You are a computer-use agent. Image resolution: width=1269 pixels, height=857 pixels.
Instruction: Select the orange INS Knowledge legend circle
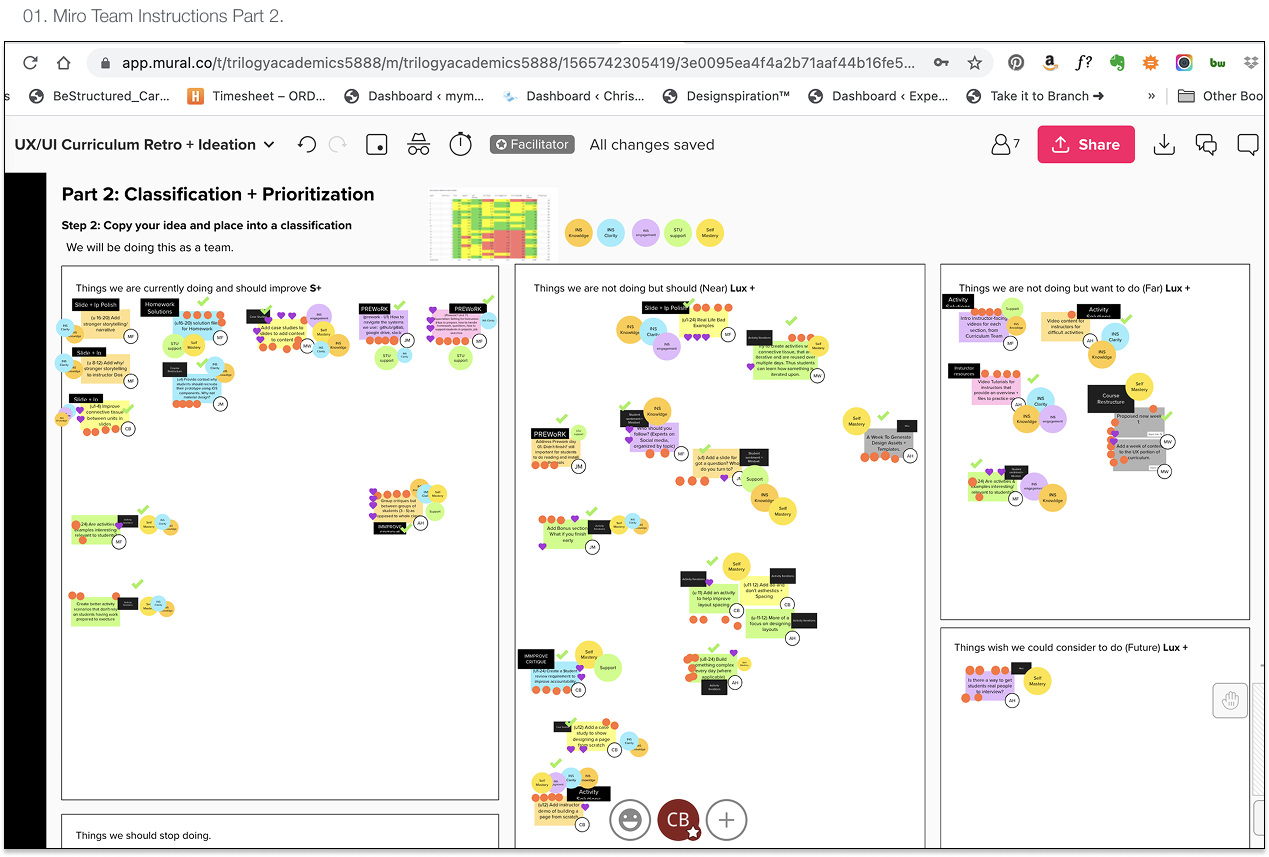coord(579,233)
